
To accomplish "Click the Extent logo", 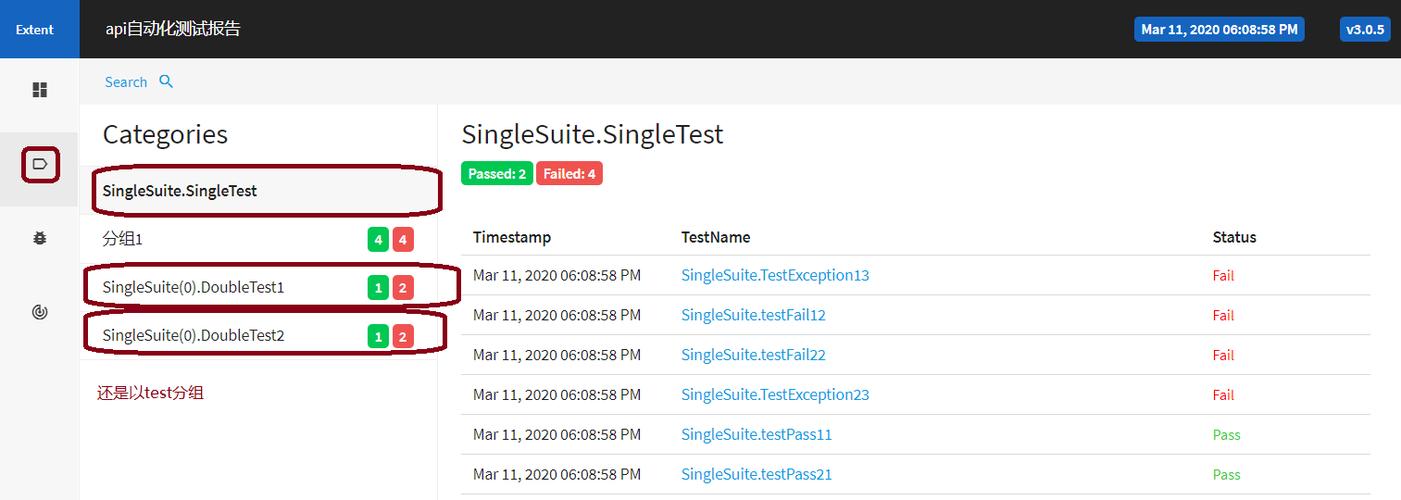I will (35, 29).
